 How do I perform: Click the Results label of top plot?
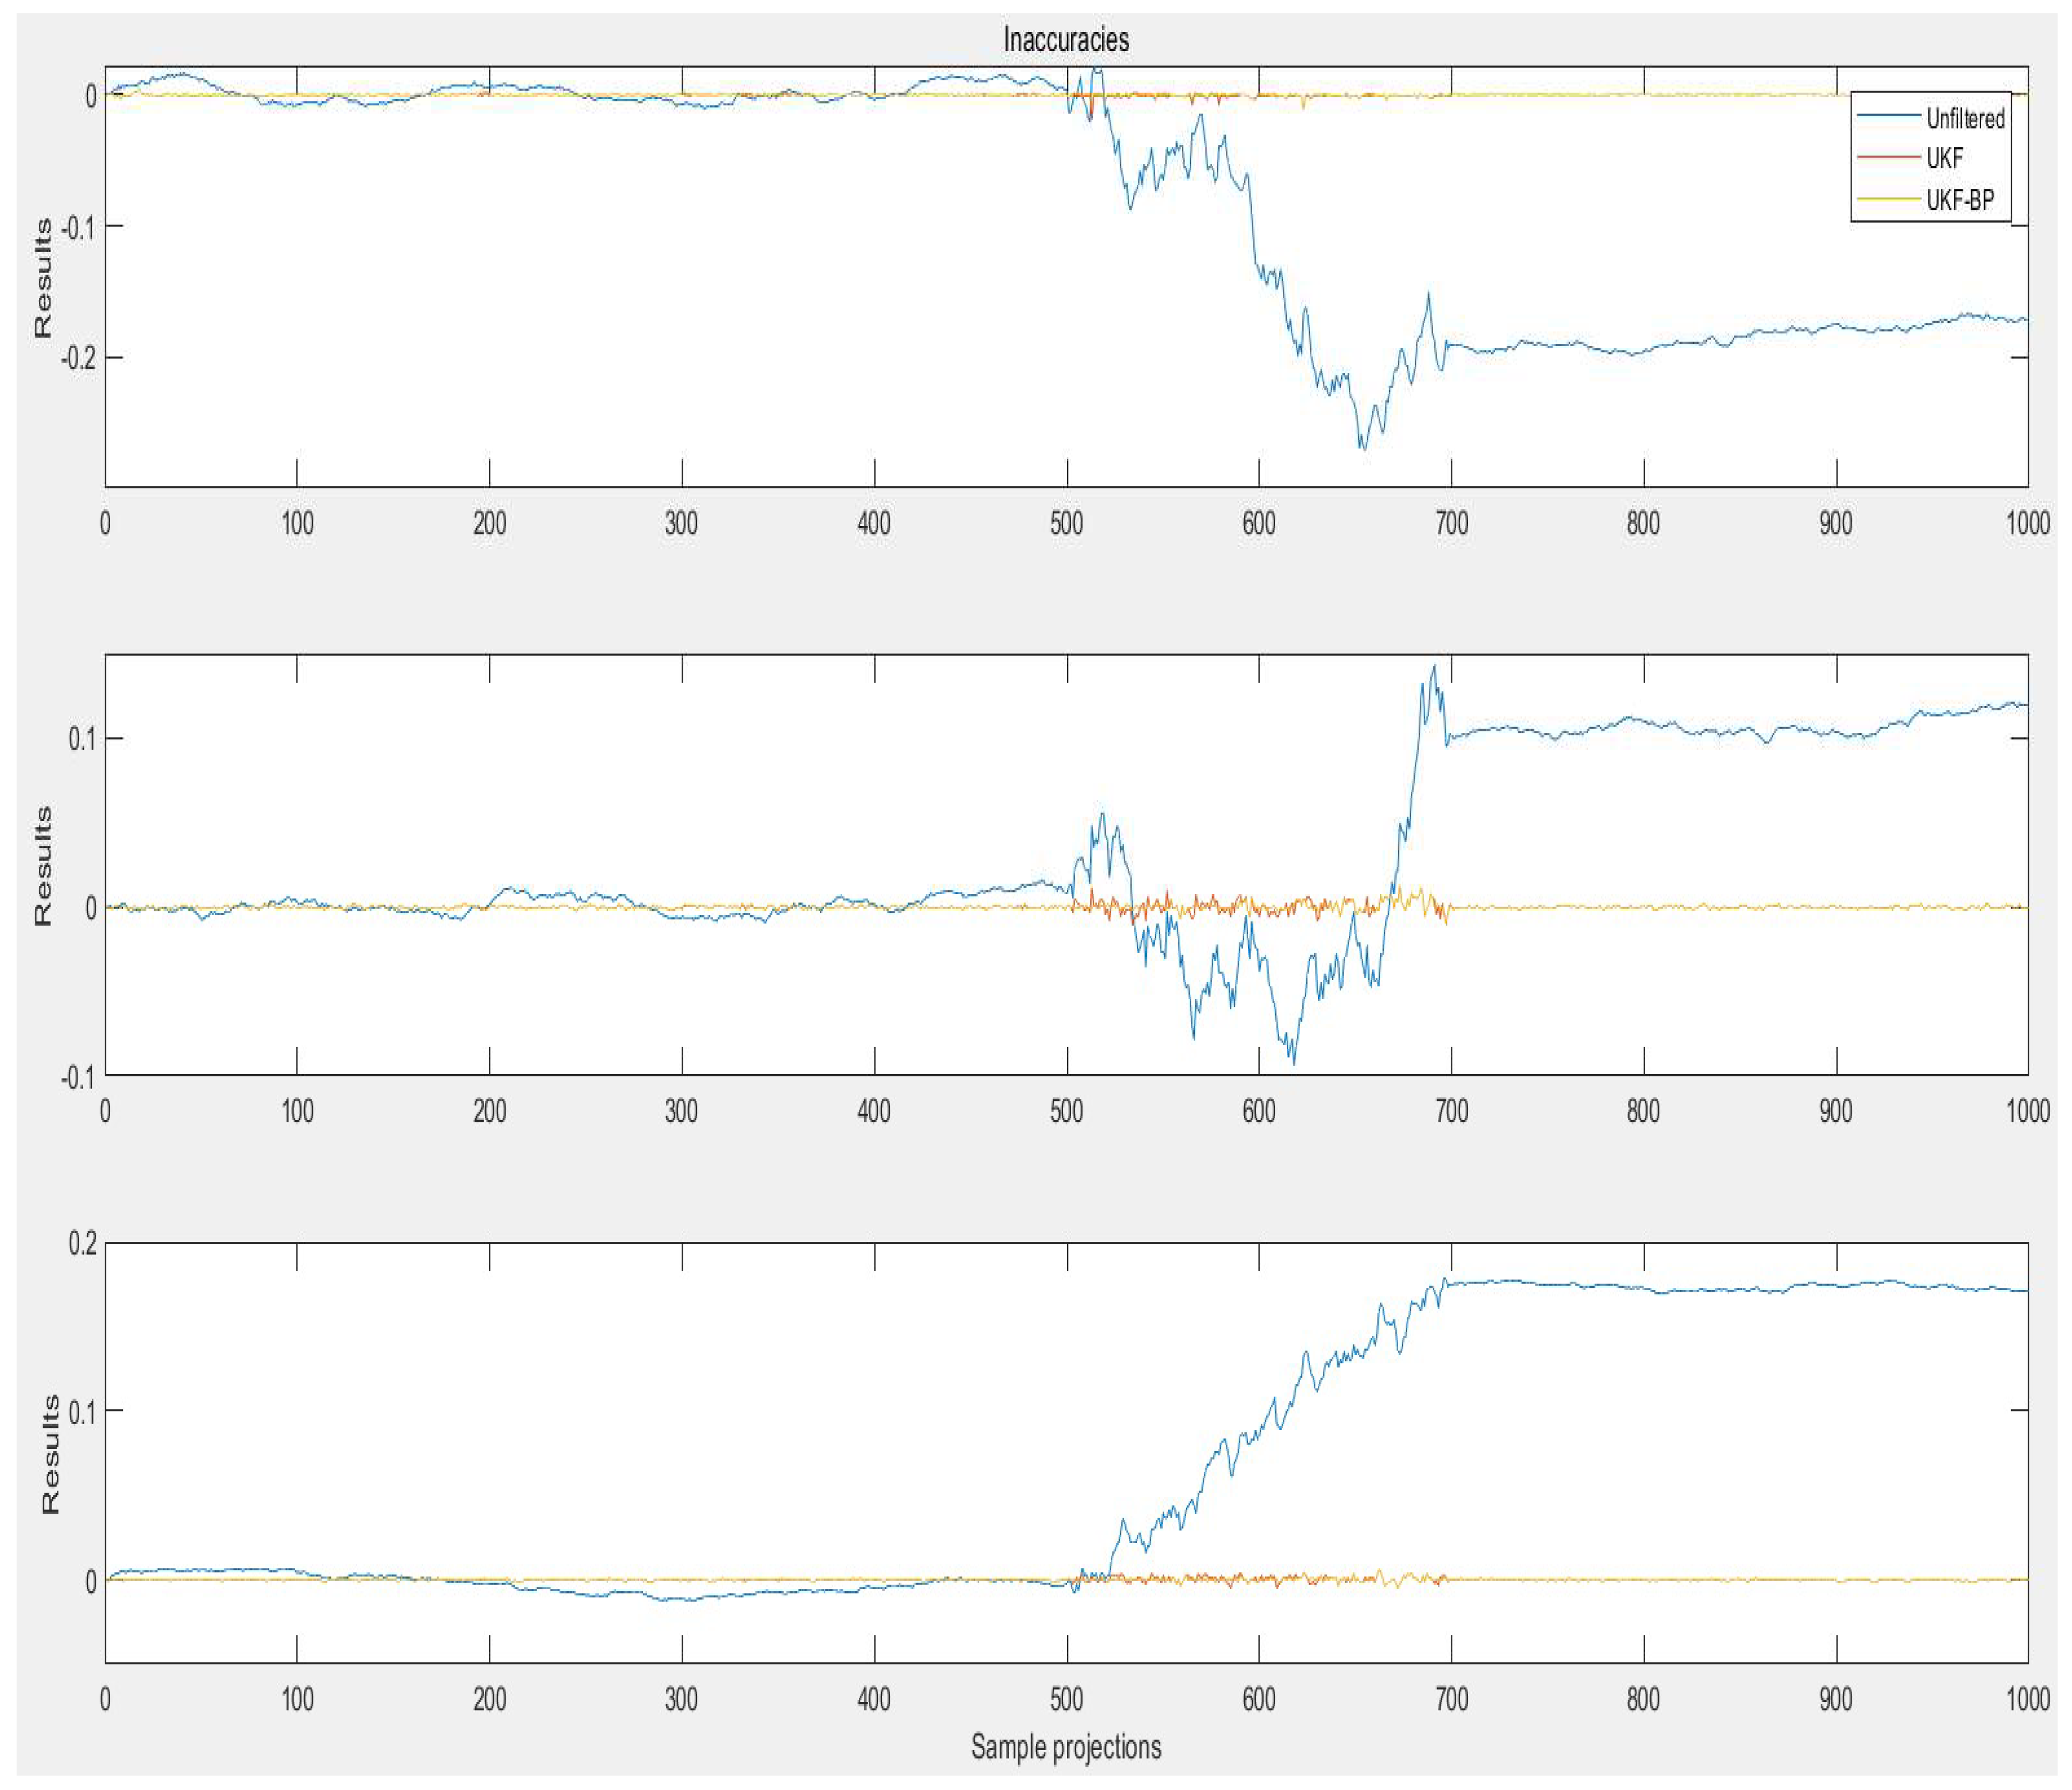(42, 278)
